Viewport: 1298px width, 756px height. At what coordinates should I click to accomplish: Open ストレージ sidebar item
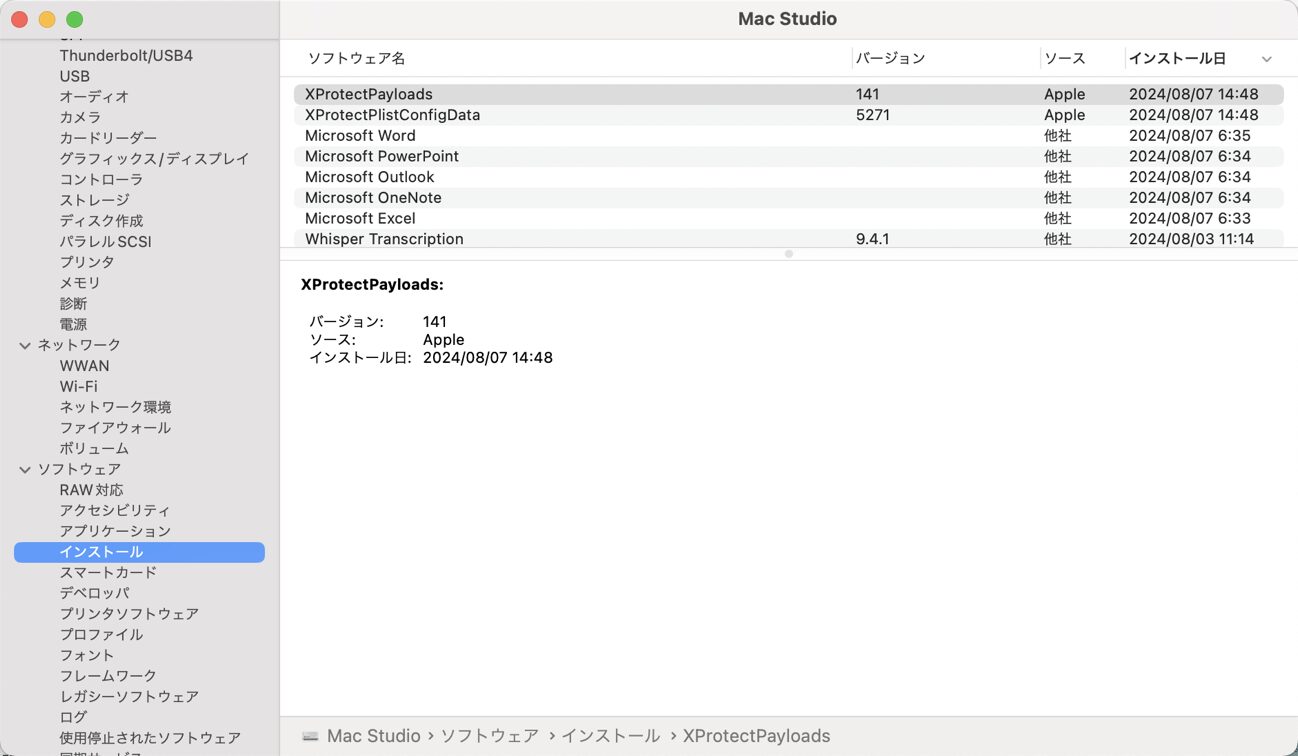tap(94, 200)
